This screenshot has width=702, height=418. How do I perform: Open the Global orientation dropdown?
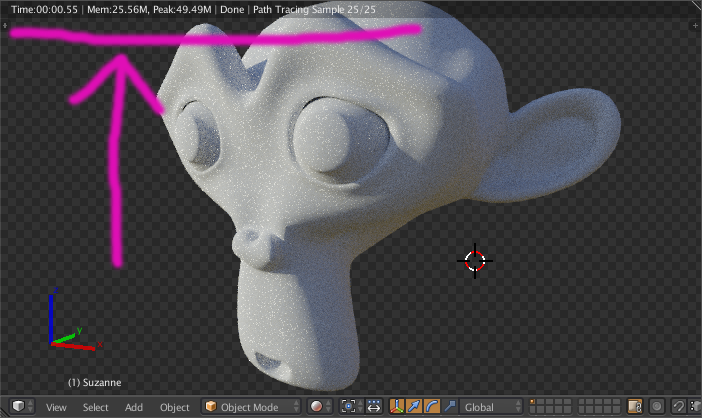(492, 407)
